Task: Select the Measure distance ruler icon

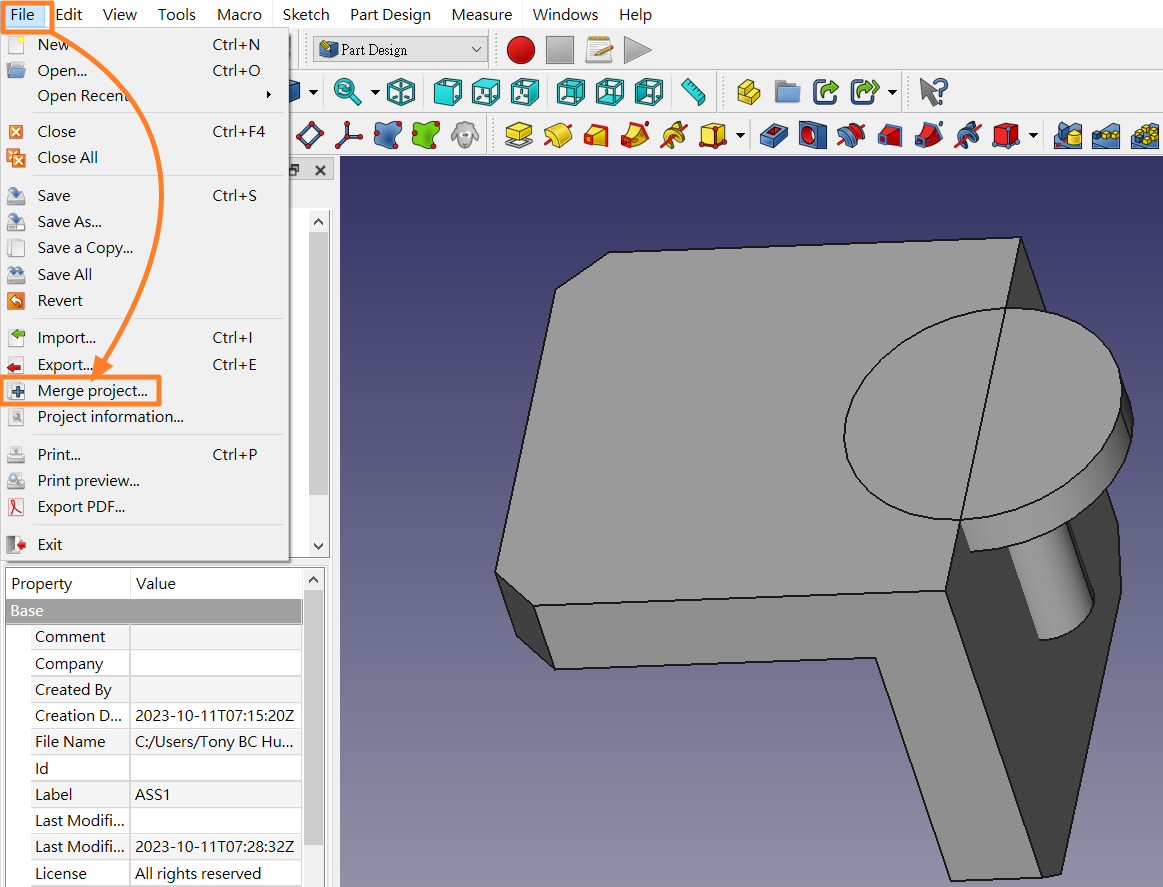Action: tap(693, 92)
